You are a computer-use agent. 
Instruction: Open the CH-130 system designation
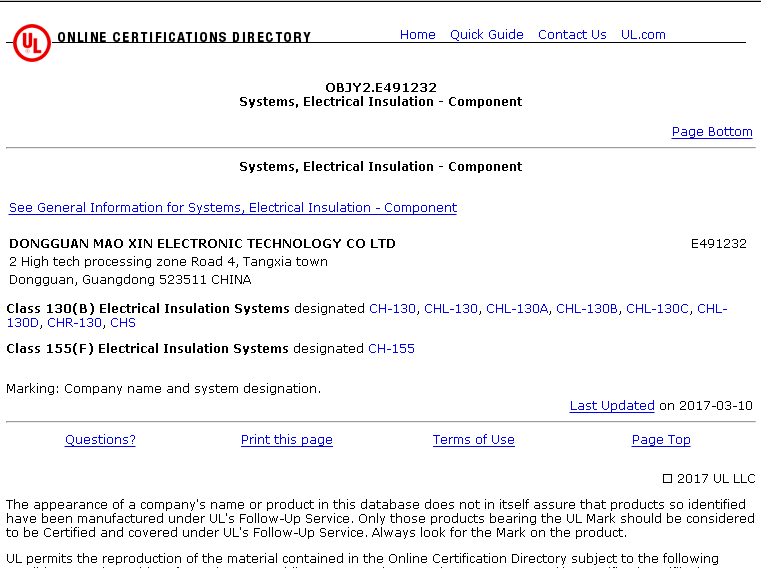point(392,309)
